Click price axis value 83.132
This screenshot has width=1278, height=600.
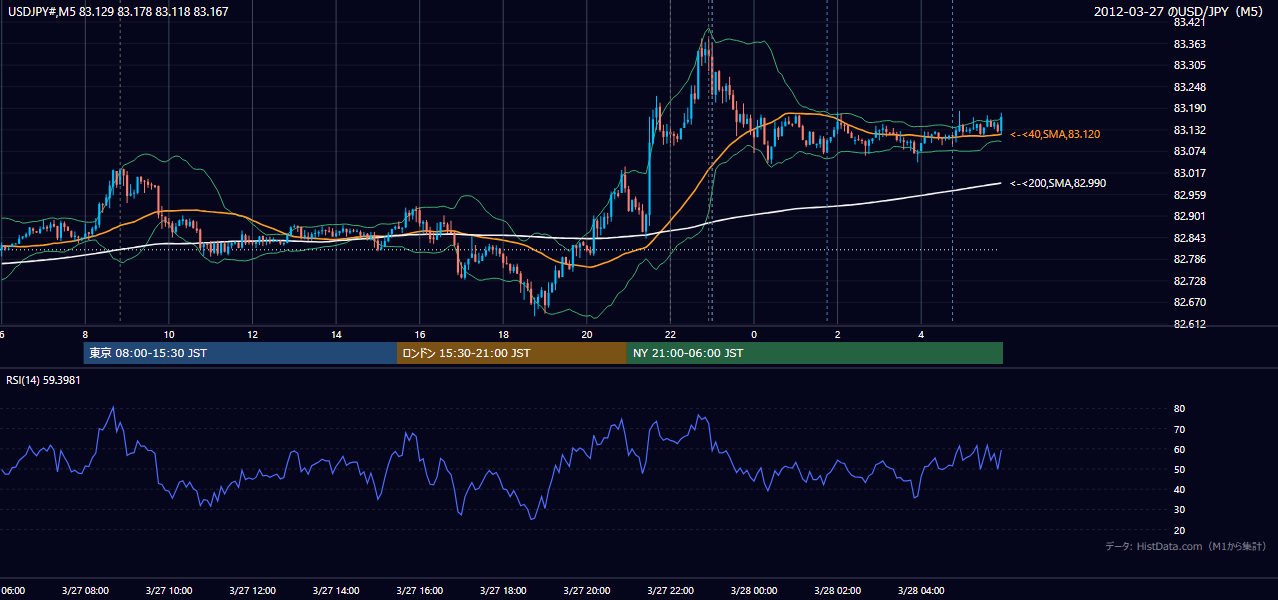tap(1190, 130)
